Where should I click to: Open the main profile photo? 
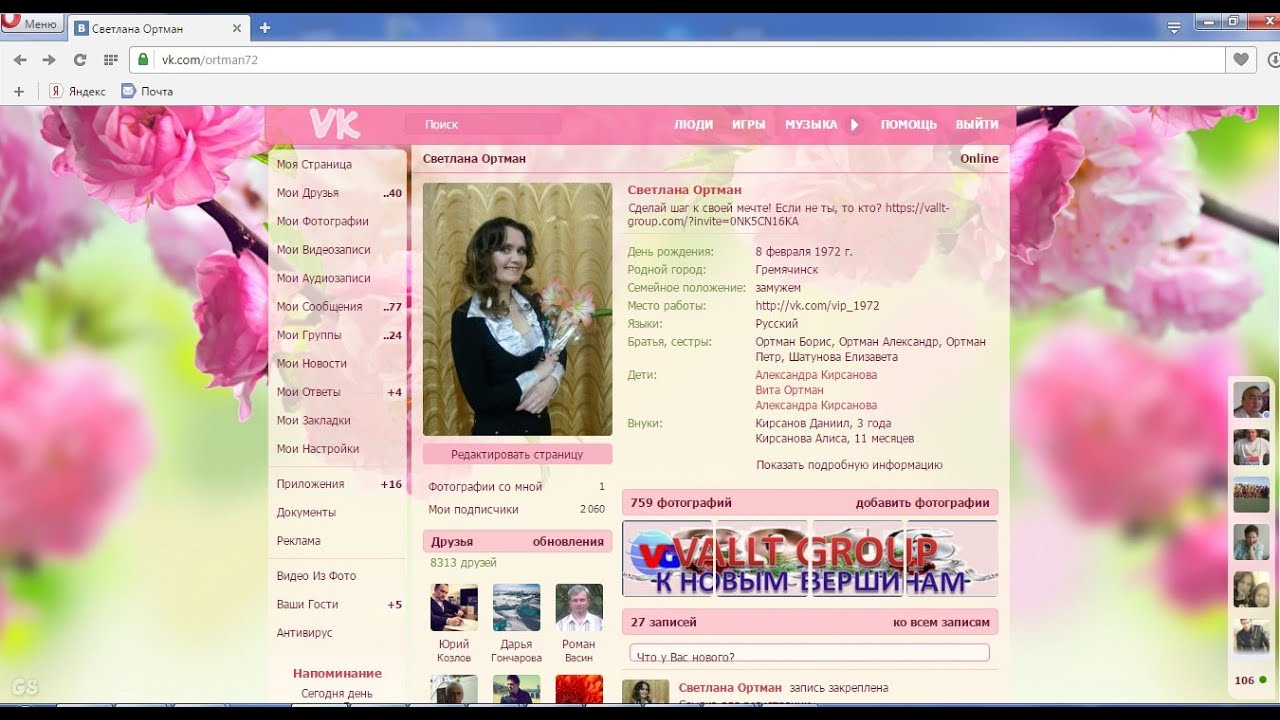point(517,309)
